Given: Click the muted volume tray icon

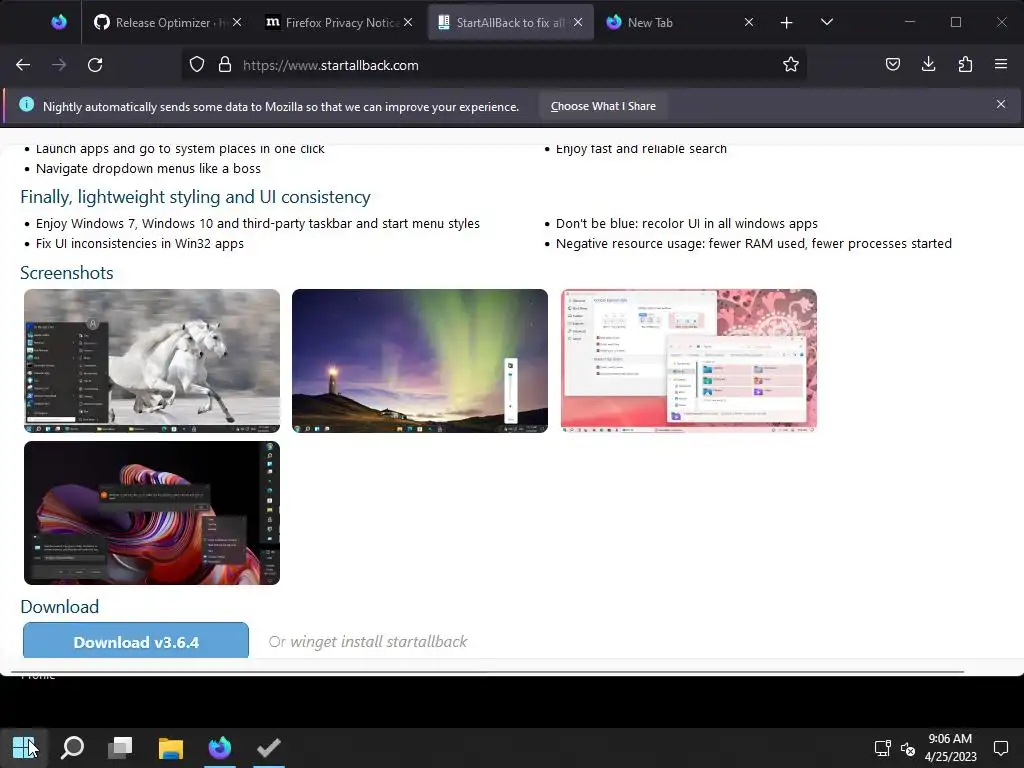Looking at the screenshot, I should (908, 748).
